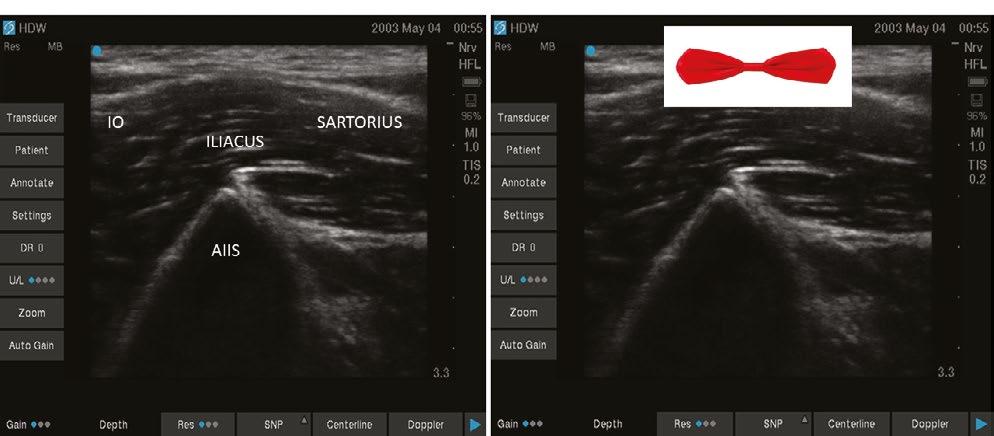Adjust the Gain dots control in the left panel
The height and width of the screenshot is (436, 994).
(29, 425)
